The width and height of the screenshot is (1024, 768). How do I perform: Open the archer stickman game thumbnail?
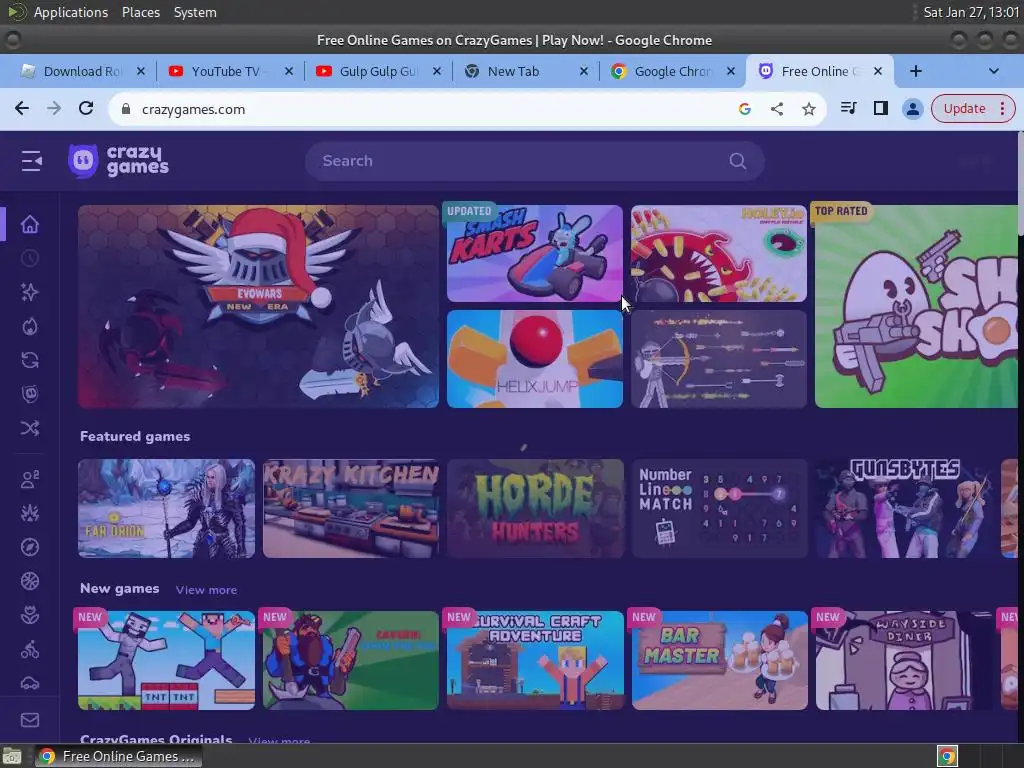pyautogui.click(x=718, y=359)
